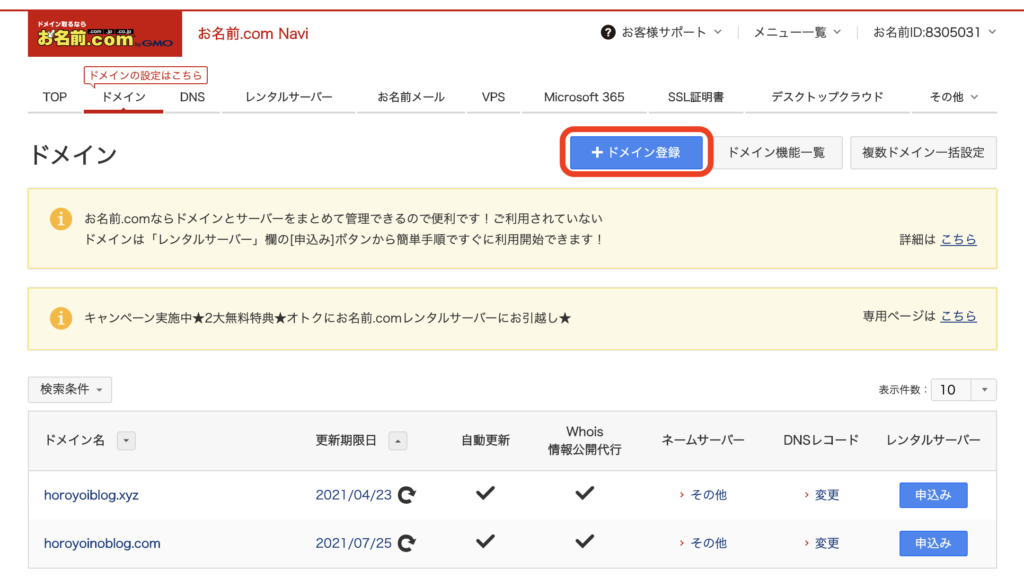
Task: Open the horoyoiblog.xyz domain link
Action: click(91, 495)
